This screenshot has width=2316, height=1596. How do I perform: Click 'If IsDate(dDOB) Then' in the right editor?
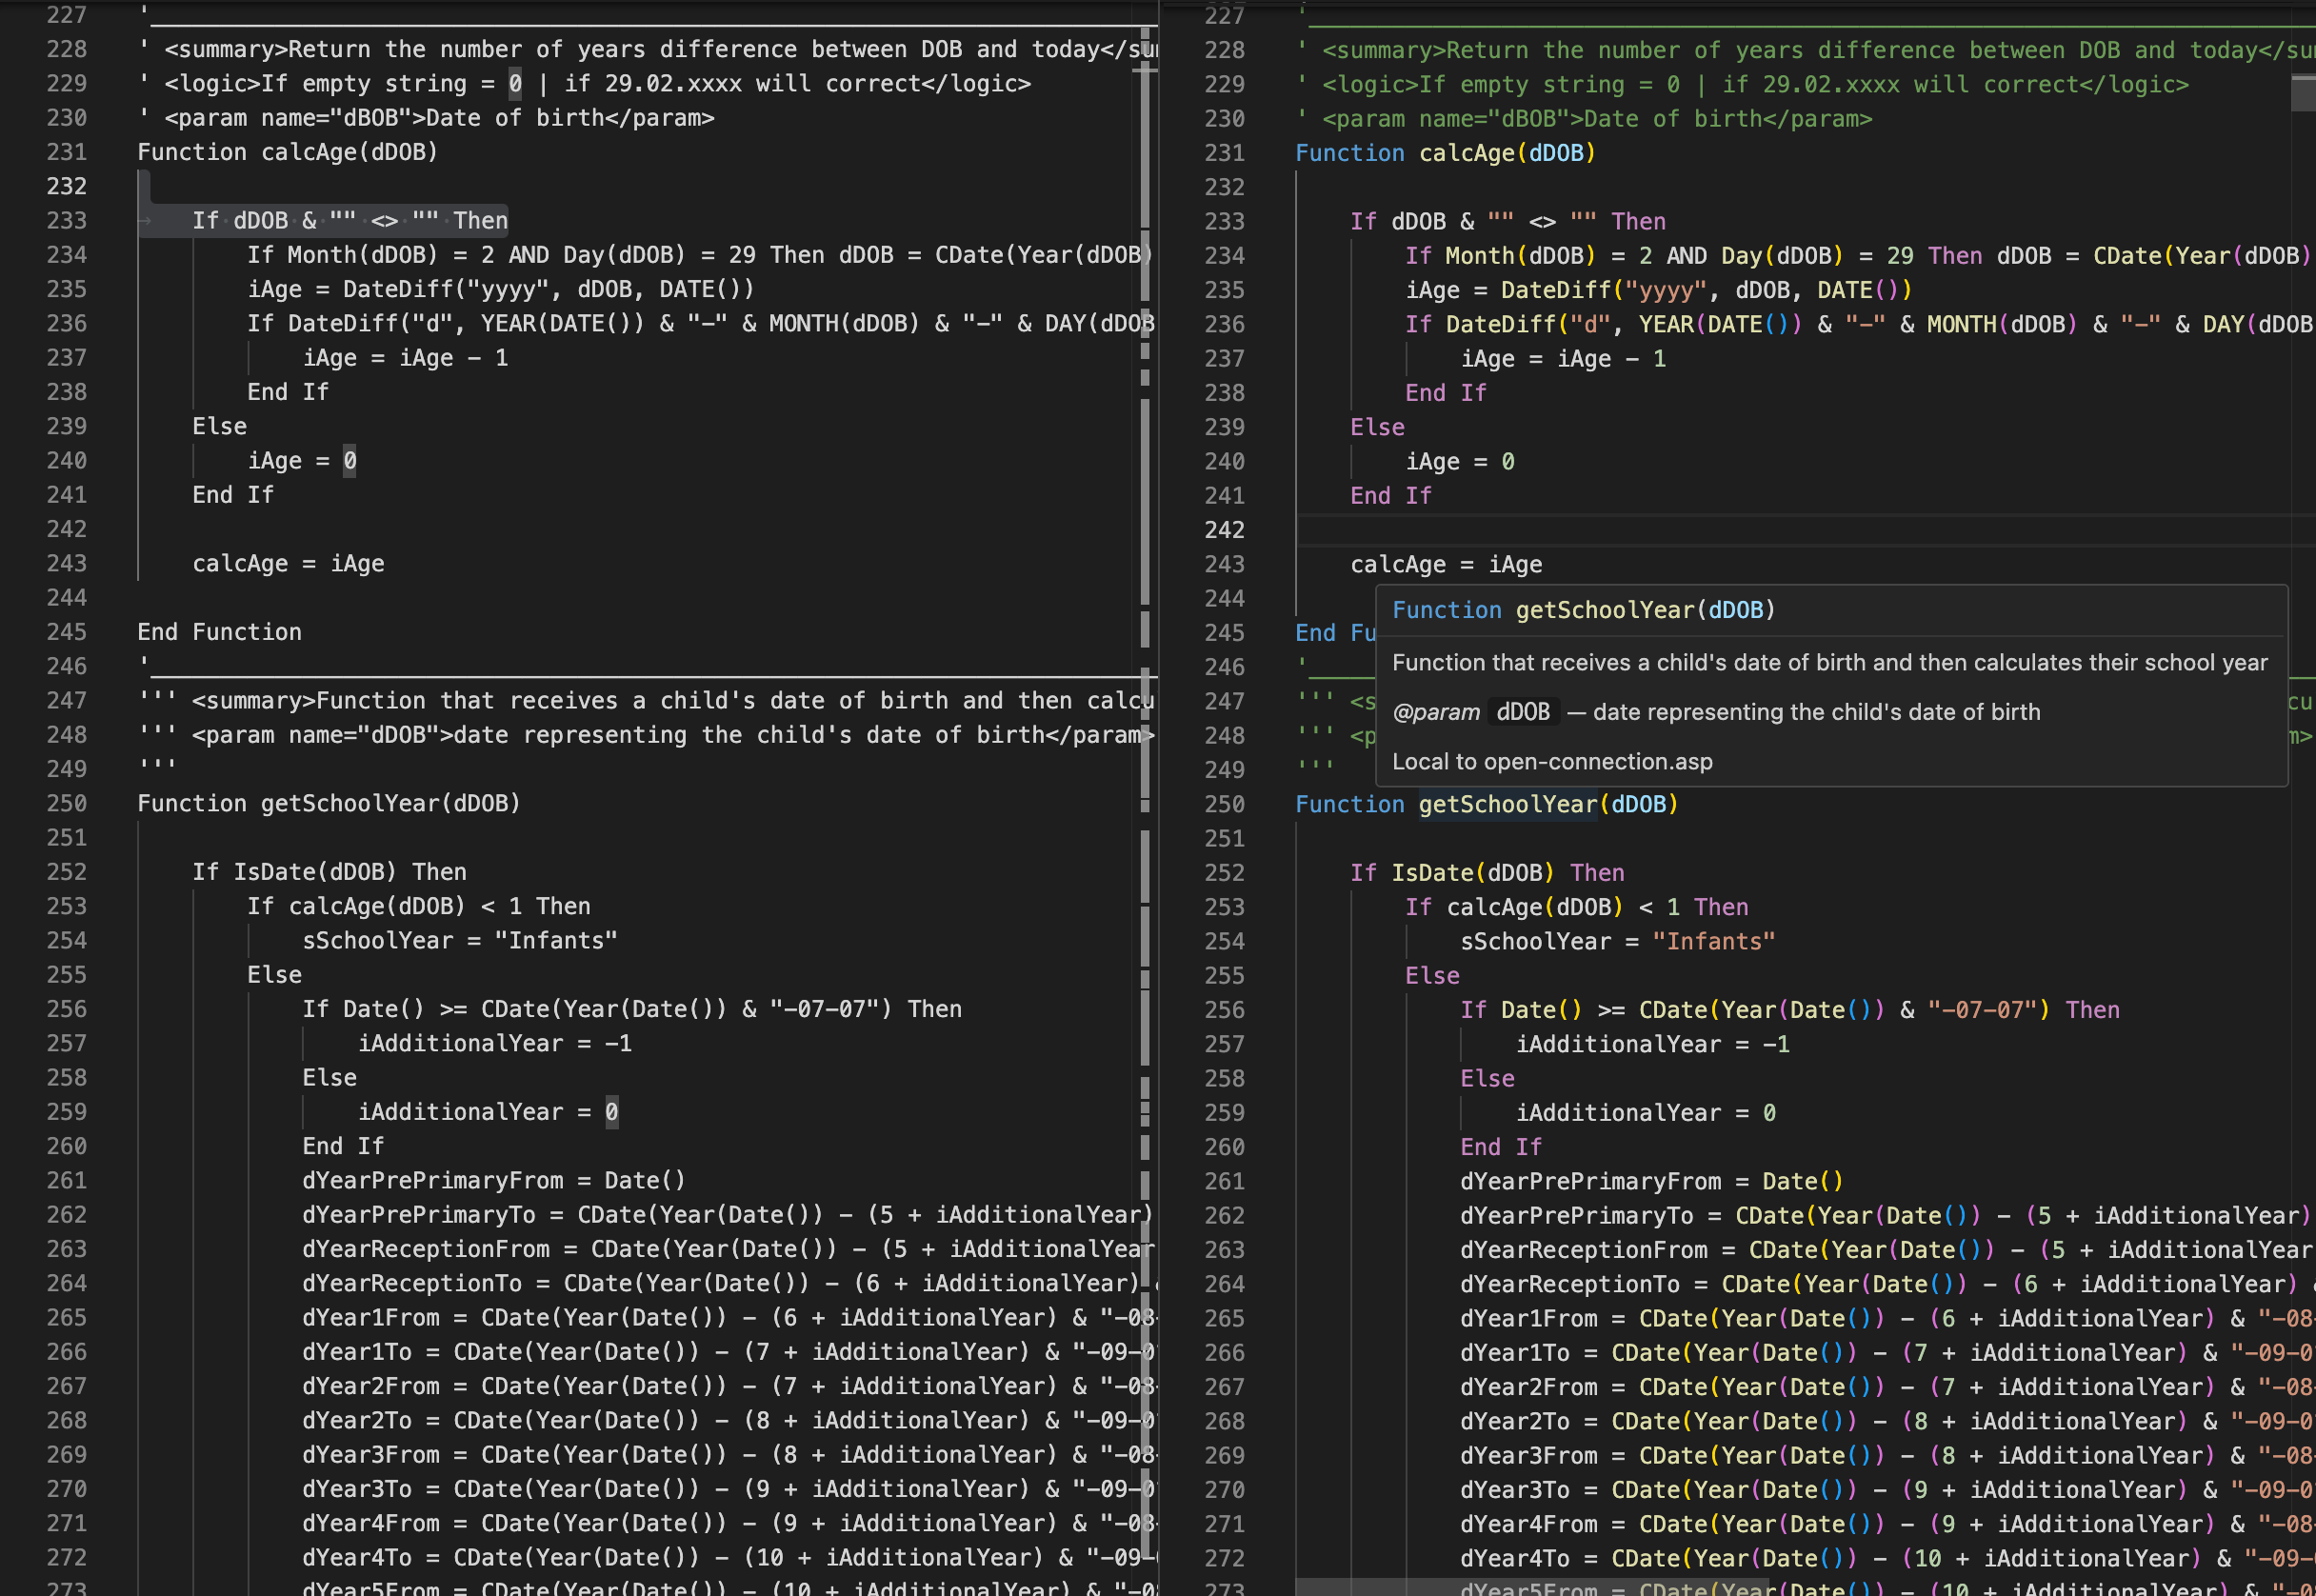coord(1488,873)
